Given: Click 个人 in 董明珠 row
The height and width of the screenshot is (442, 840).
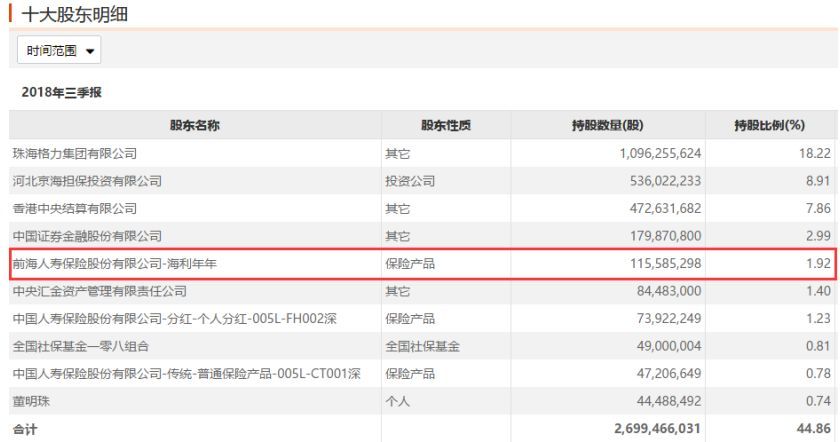Looking at the screenshot, I should pyautogui.click(x=398, y=401).
